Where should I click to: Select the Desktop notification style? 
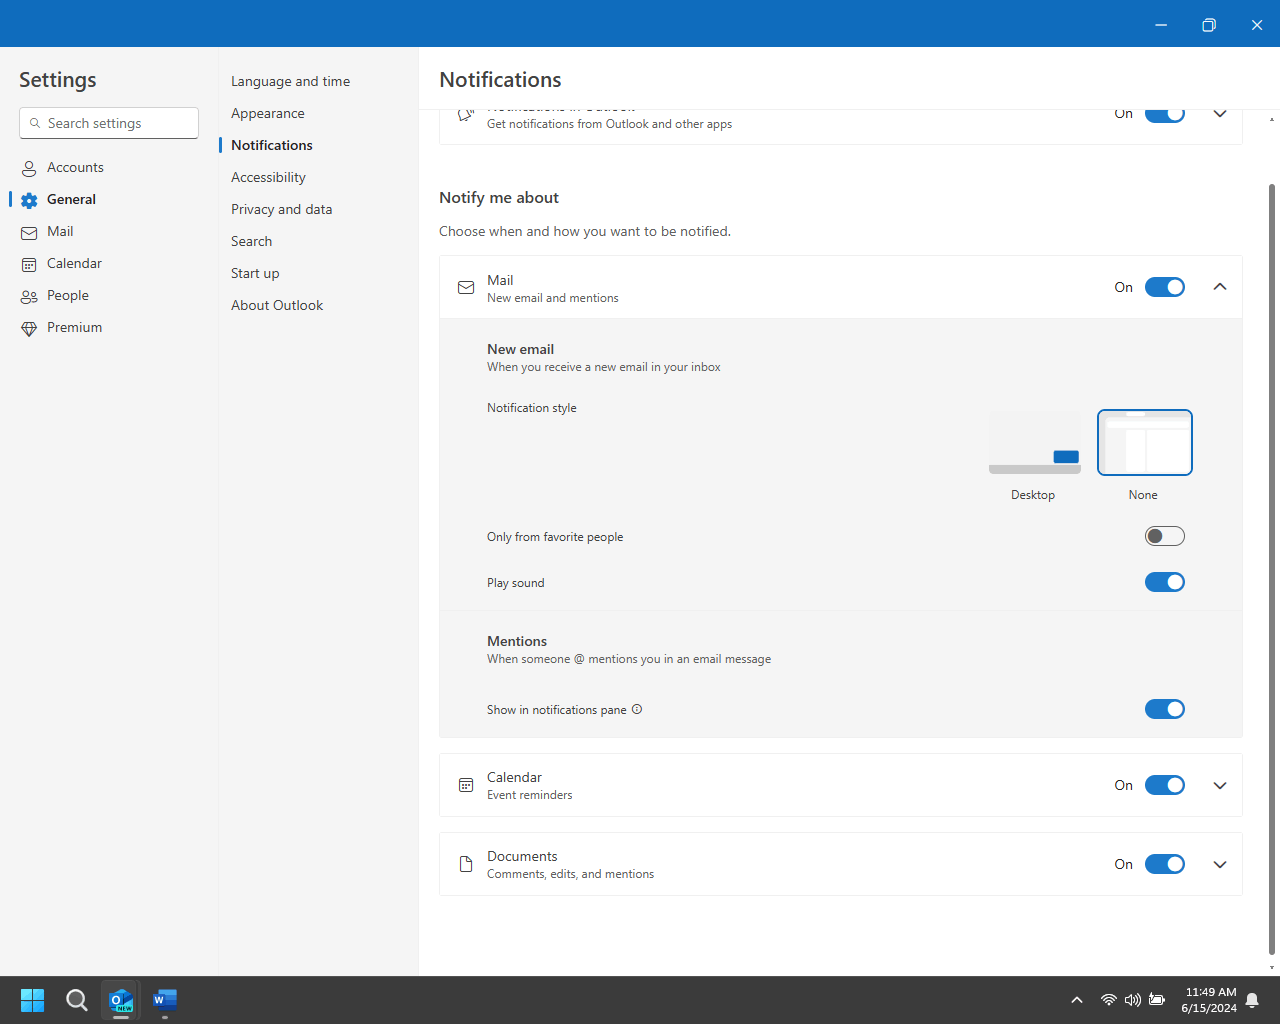tap(1033, 442)
